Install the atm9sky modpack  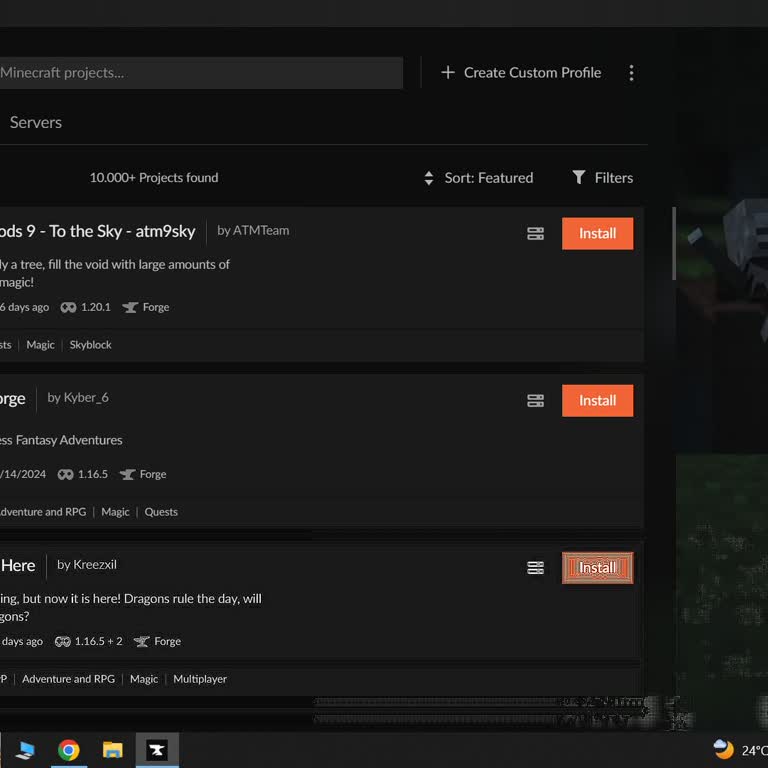tap(597, 234)
